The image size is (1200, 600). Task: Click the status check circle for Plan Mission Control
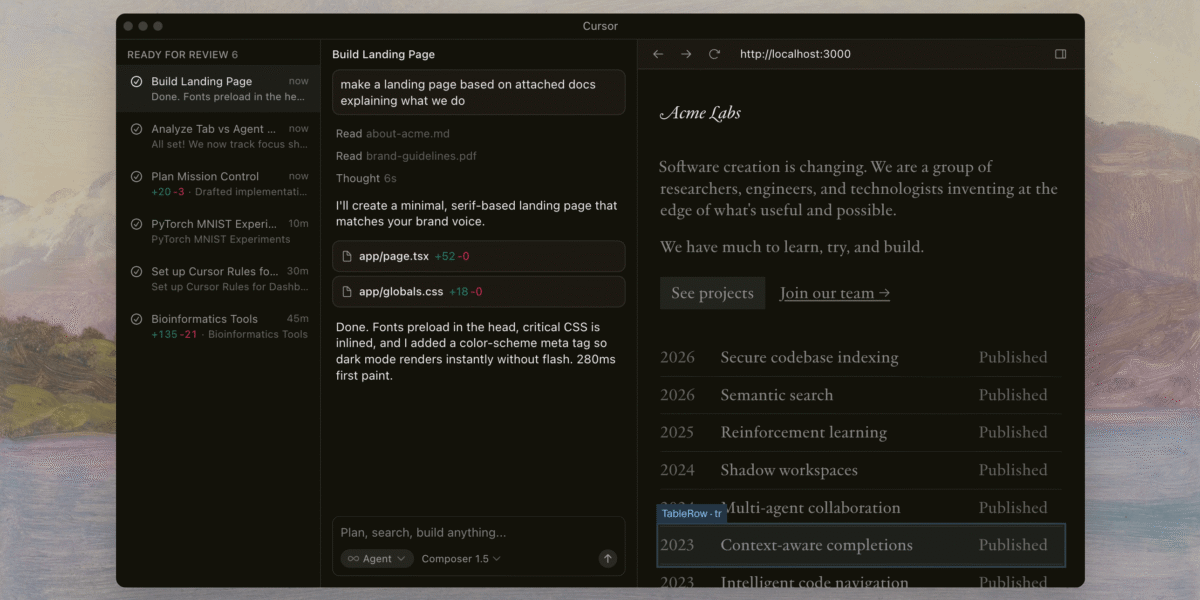coord(136,177)
